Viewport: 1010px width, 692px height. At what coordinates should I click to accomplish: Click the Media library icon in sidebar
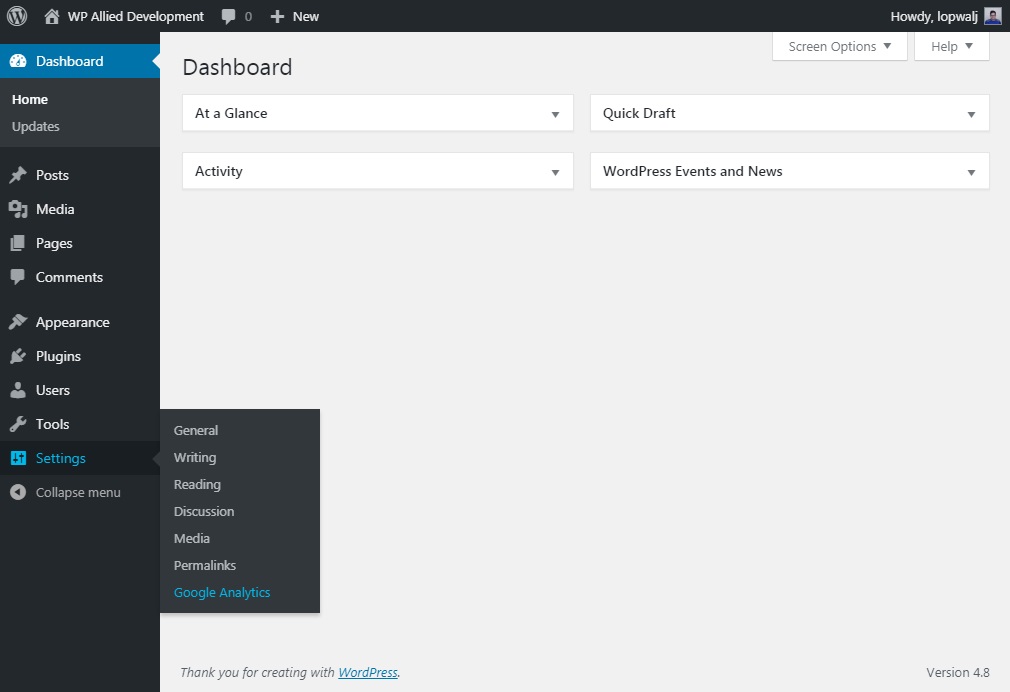pyautogui.click(x=18, y=209)
